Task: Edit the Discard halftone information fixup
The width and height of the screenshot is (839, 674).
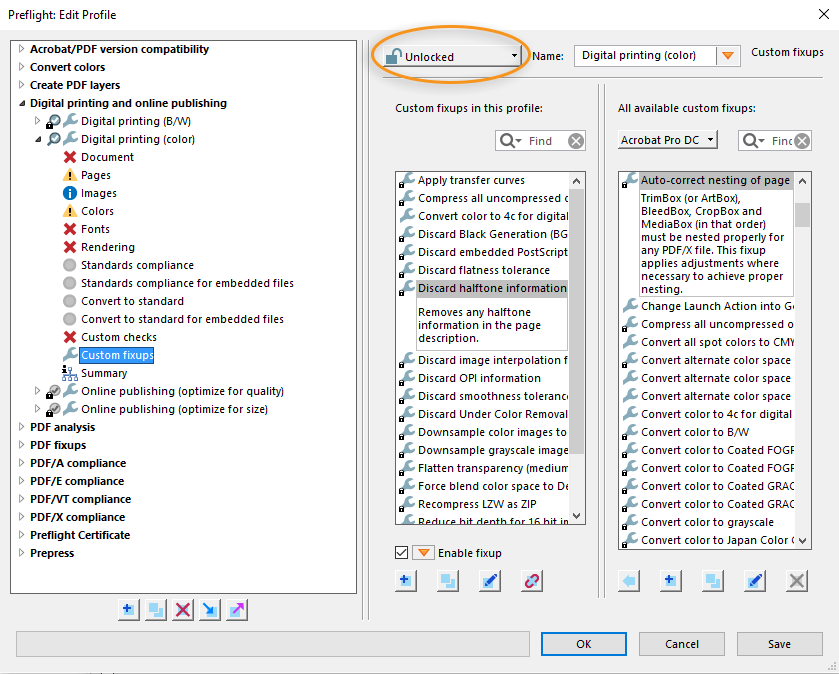Action: pos(489,580)
